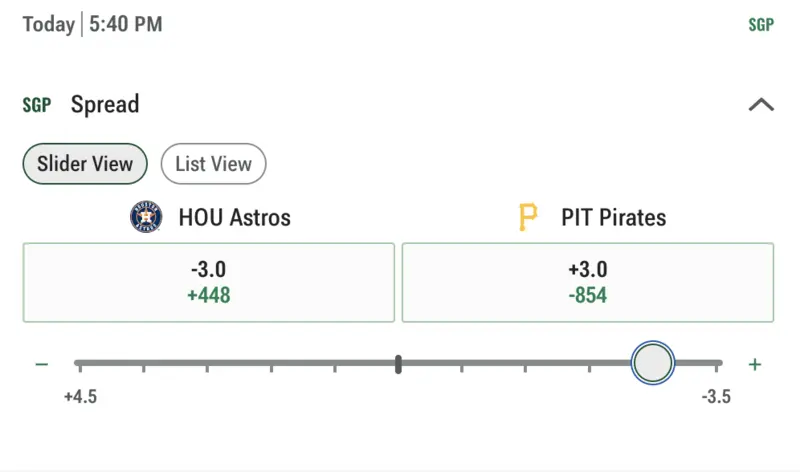Click the +4.5 label at slider start

[80, 397]
